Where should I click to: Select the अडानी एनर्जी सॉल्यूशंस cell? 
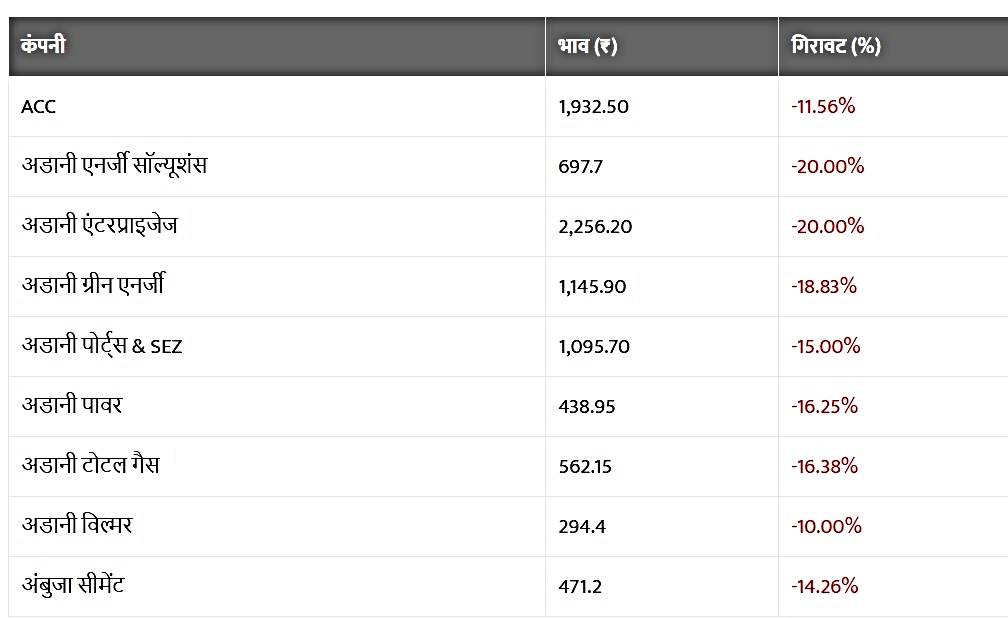(x=114, y=166)
